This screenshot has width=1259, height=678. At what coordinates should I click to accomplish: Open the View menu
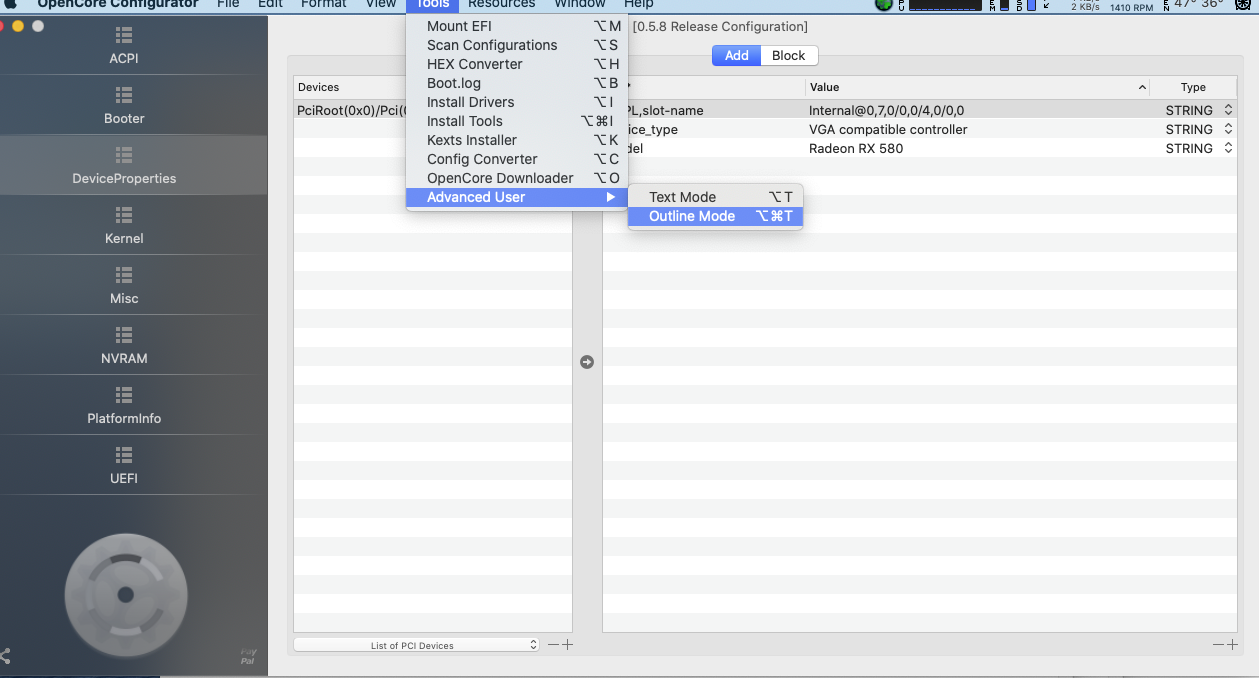click(381, 4)
